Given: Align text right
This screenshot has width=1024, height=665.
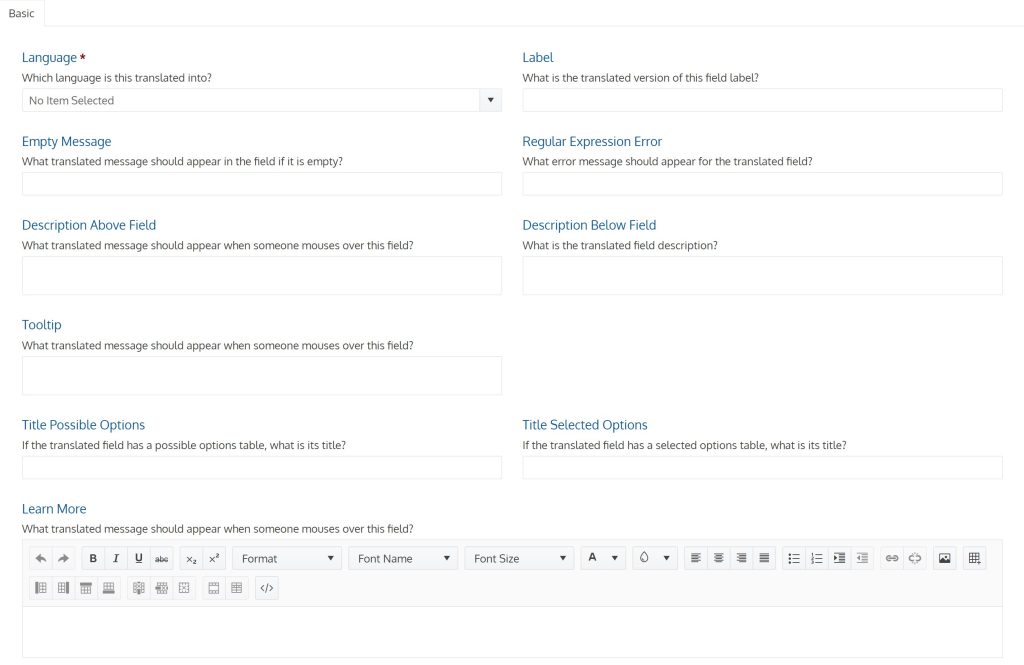Looking at the screenshot, I should 741,559.
